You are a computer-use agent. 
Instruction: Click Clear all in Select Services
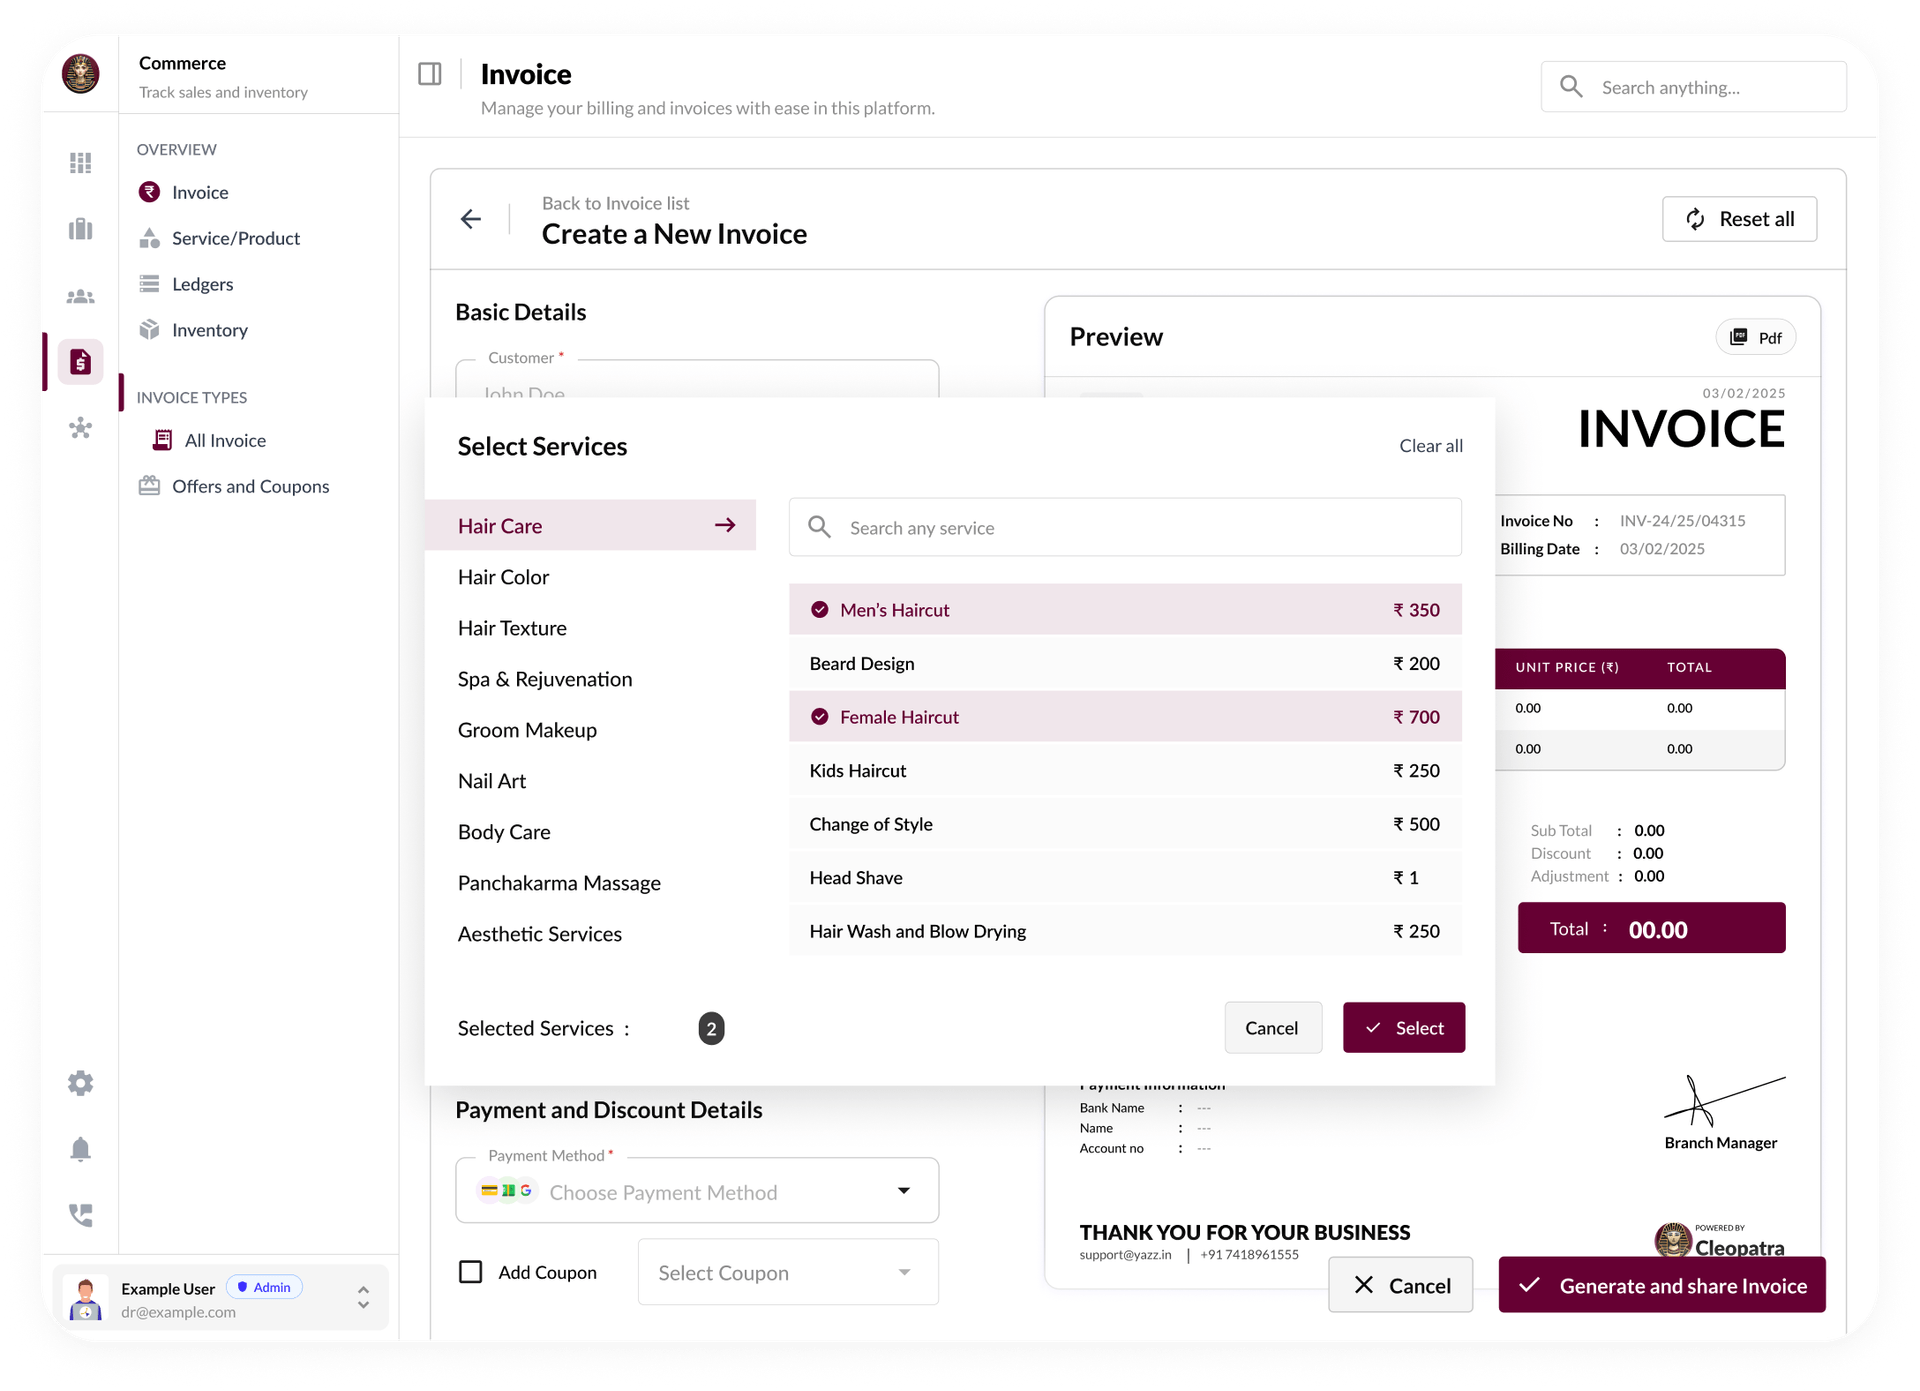pos(1430,446)
